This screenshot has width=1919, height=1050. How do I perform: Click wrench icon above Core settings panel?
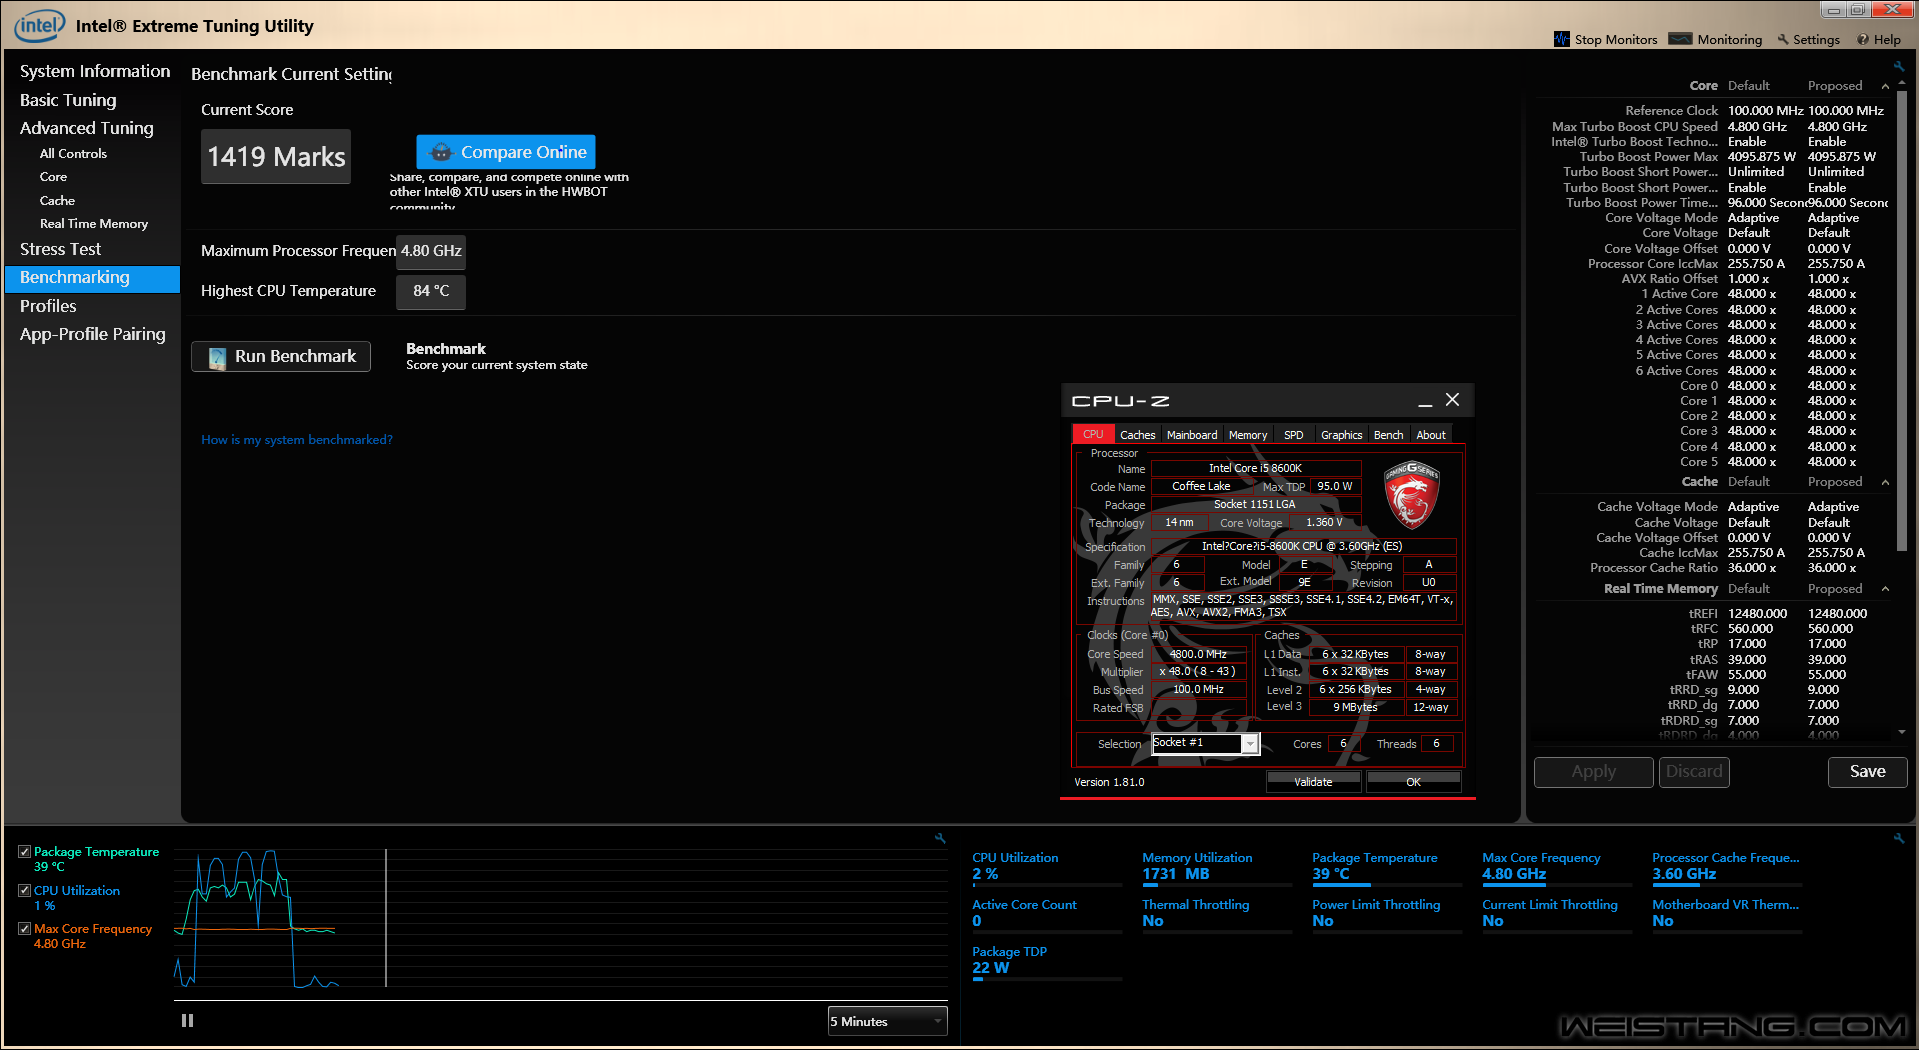[1898, 67]
